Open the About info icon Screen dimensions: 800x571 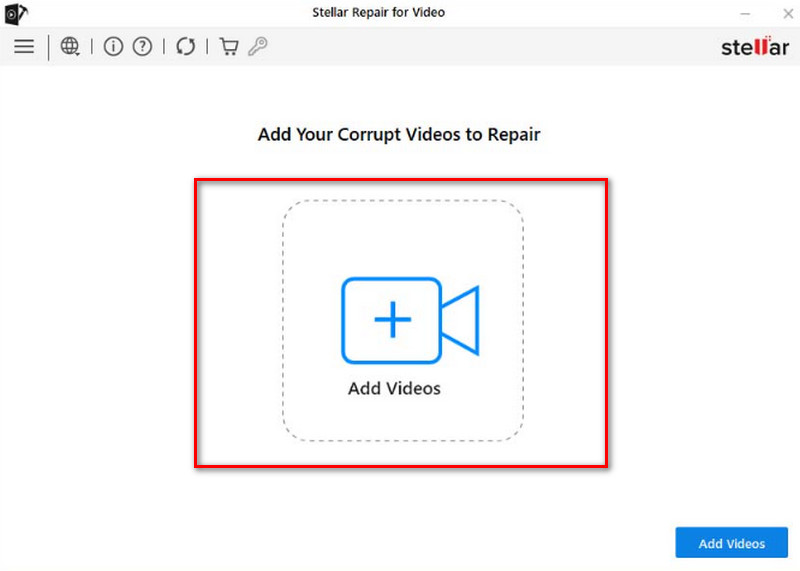pyautogui.click(x=113, y=47)
